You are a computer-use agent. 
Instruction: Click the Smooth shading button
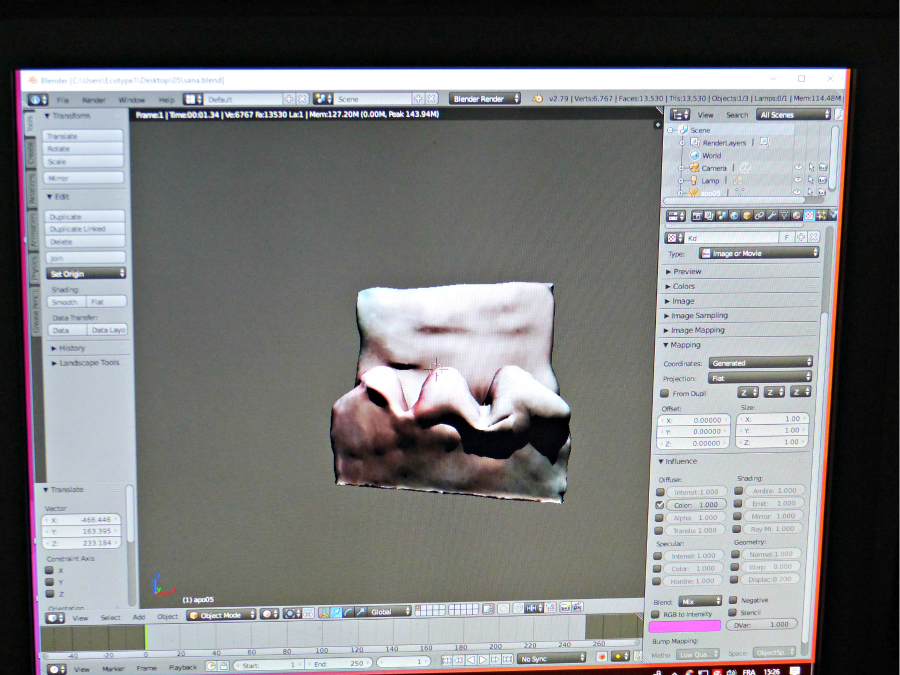tap(65, 301)
